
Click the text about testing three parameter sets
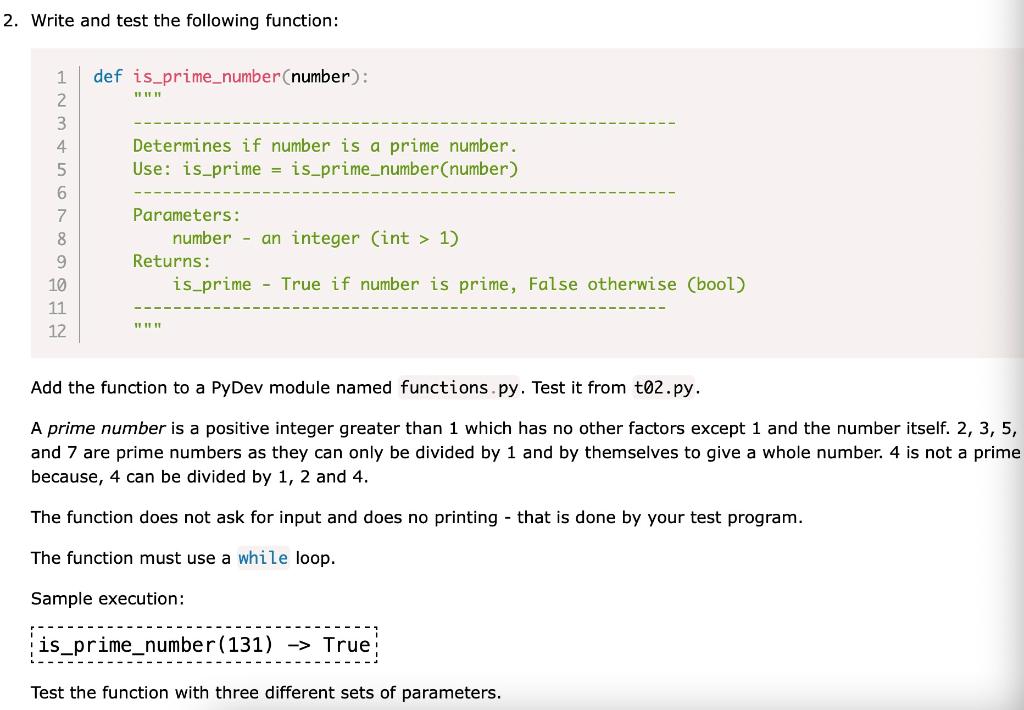pos(265,692)
